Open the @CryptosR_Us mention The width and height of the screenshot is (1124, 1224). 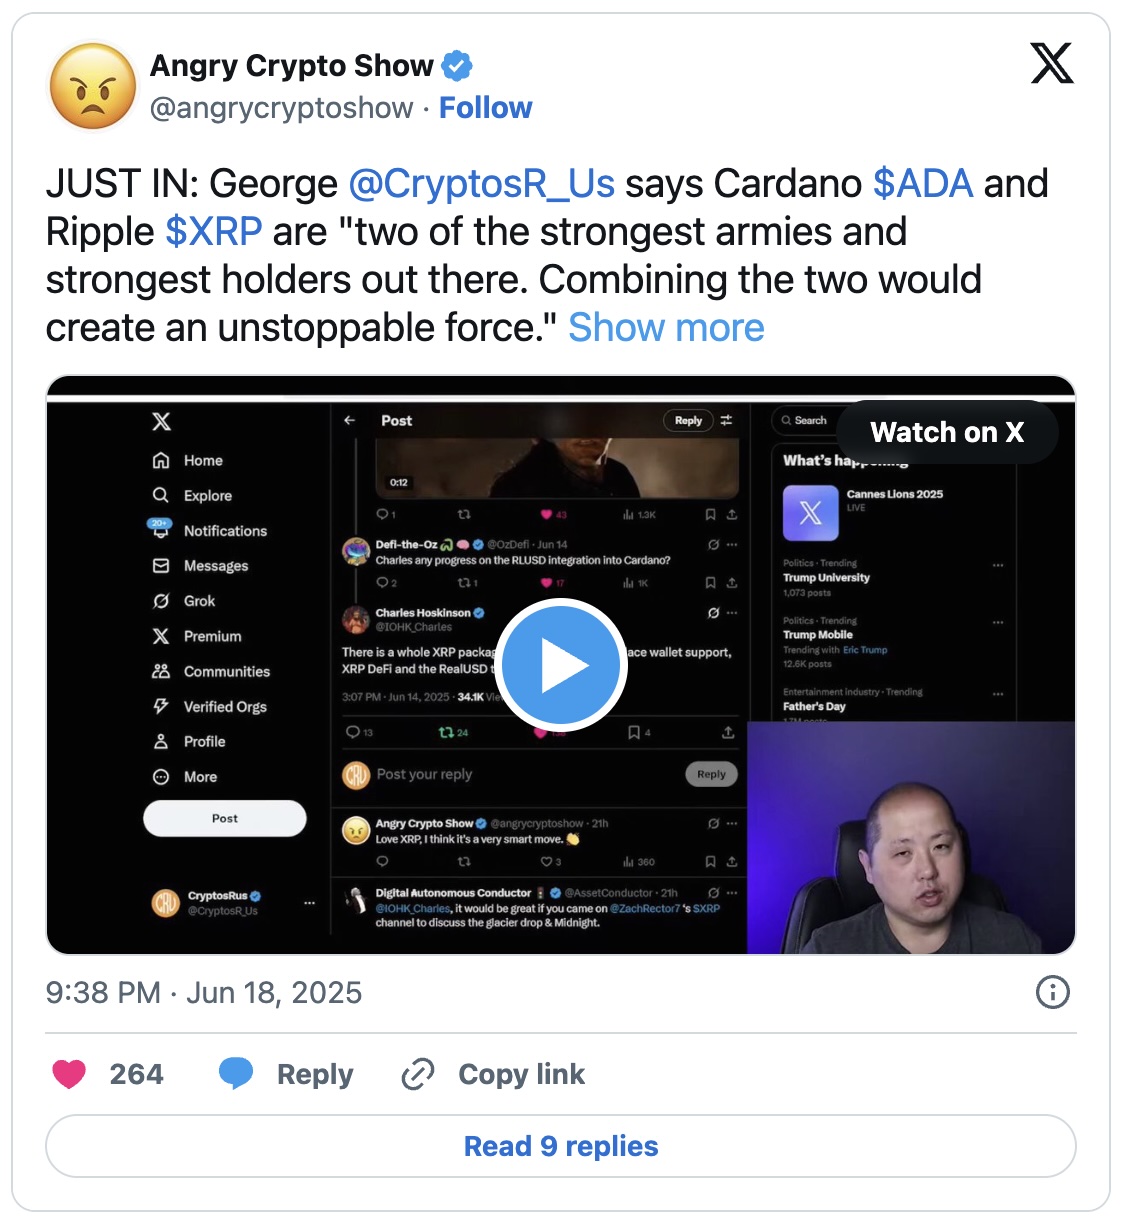[481, 184]
